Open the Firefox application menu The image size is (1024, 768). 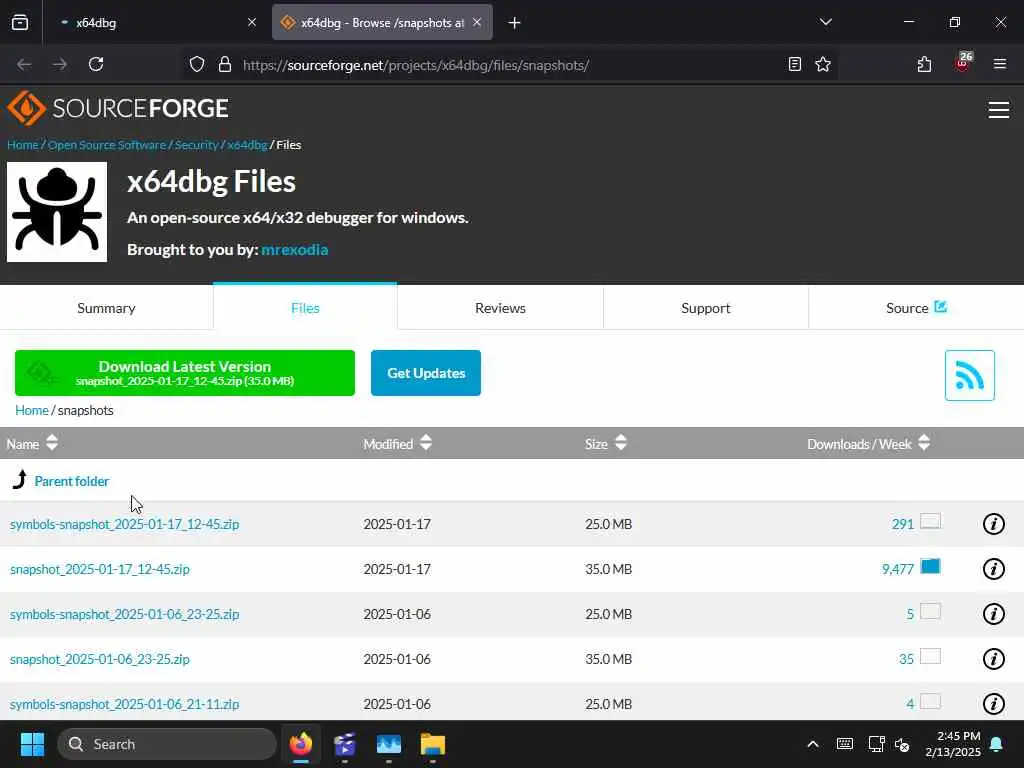1000,65
